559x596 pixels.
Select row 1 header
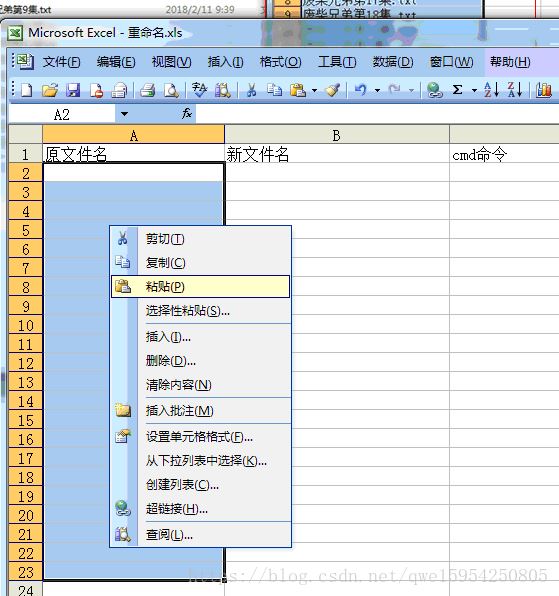point(25,154)
